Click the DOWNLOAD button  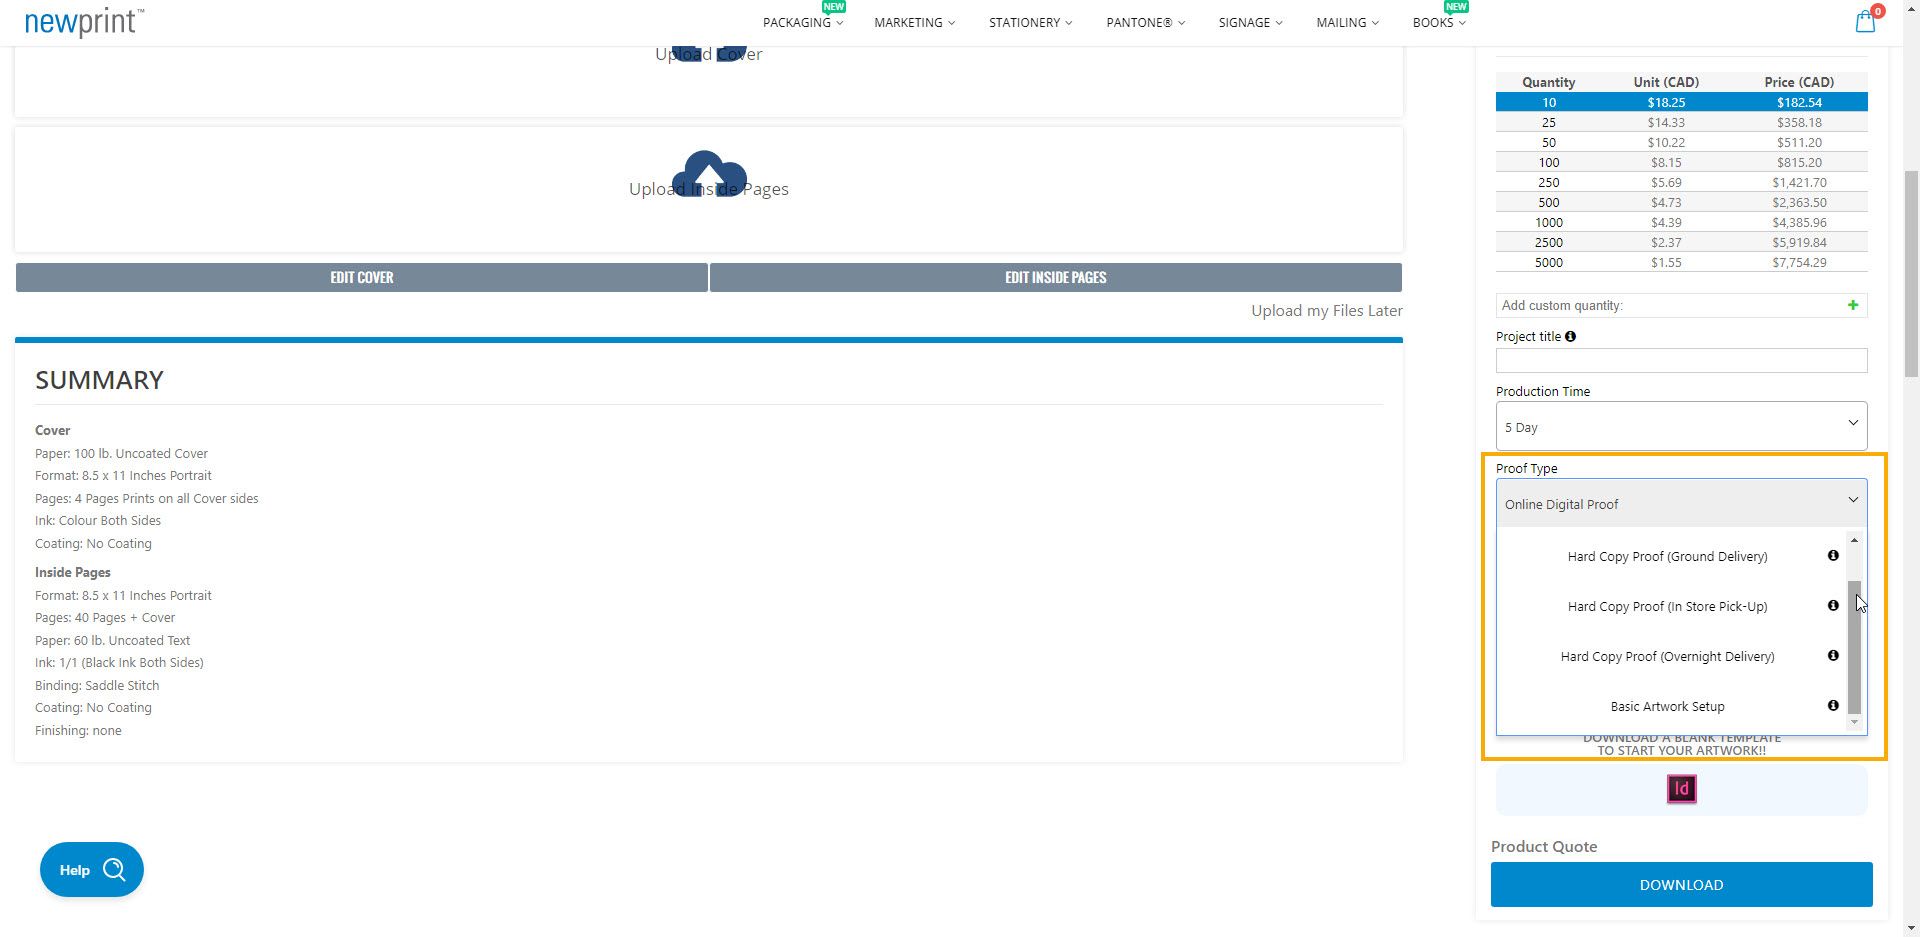point(1680,884)
